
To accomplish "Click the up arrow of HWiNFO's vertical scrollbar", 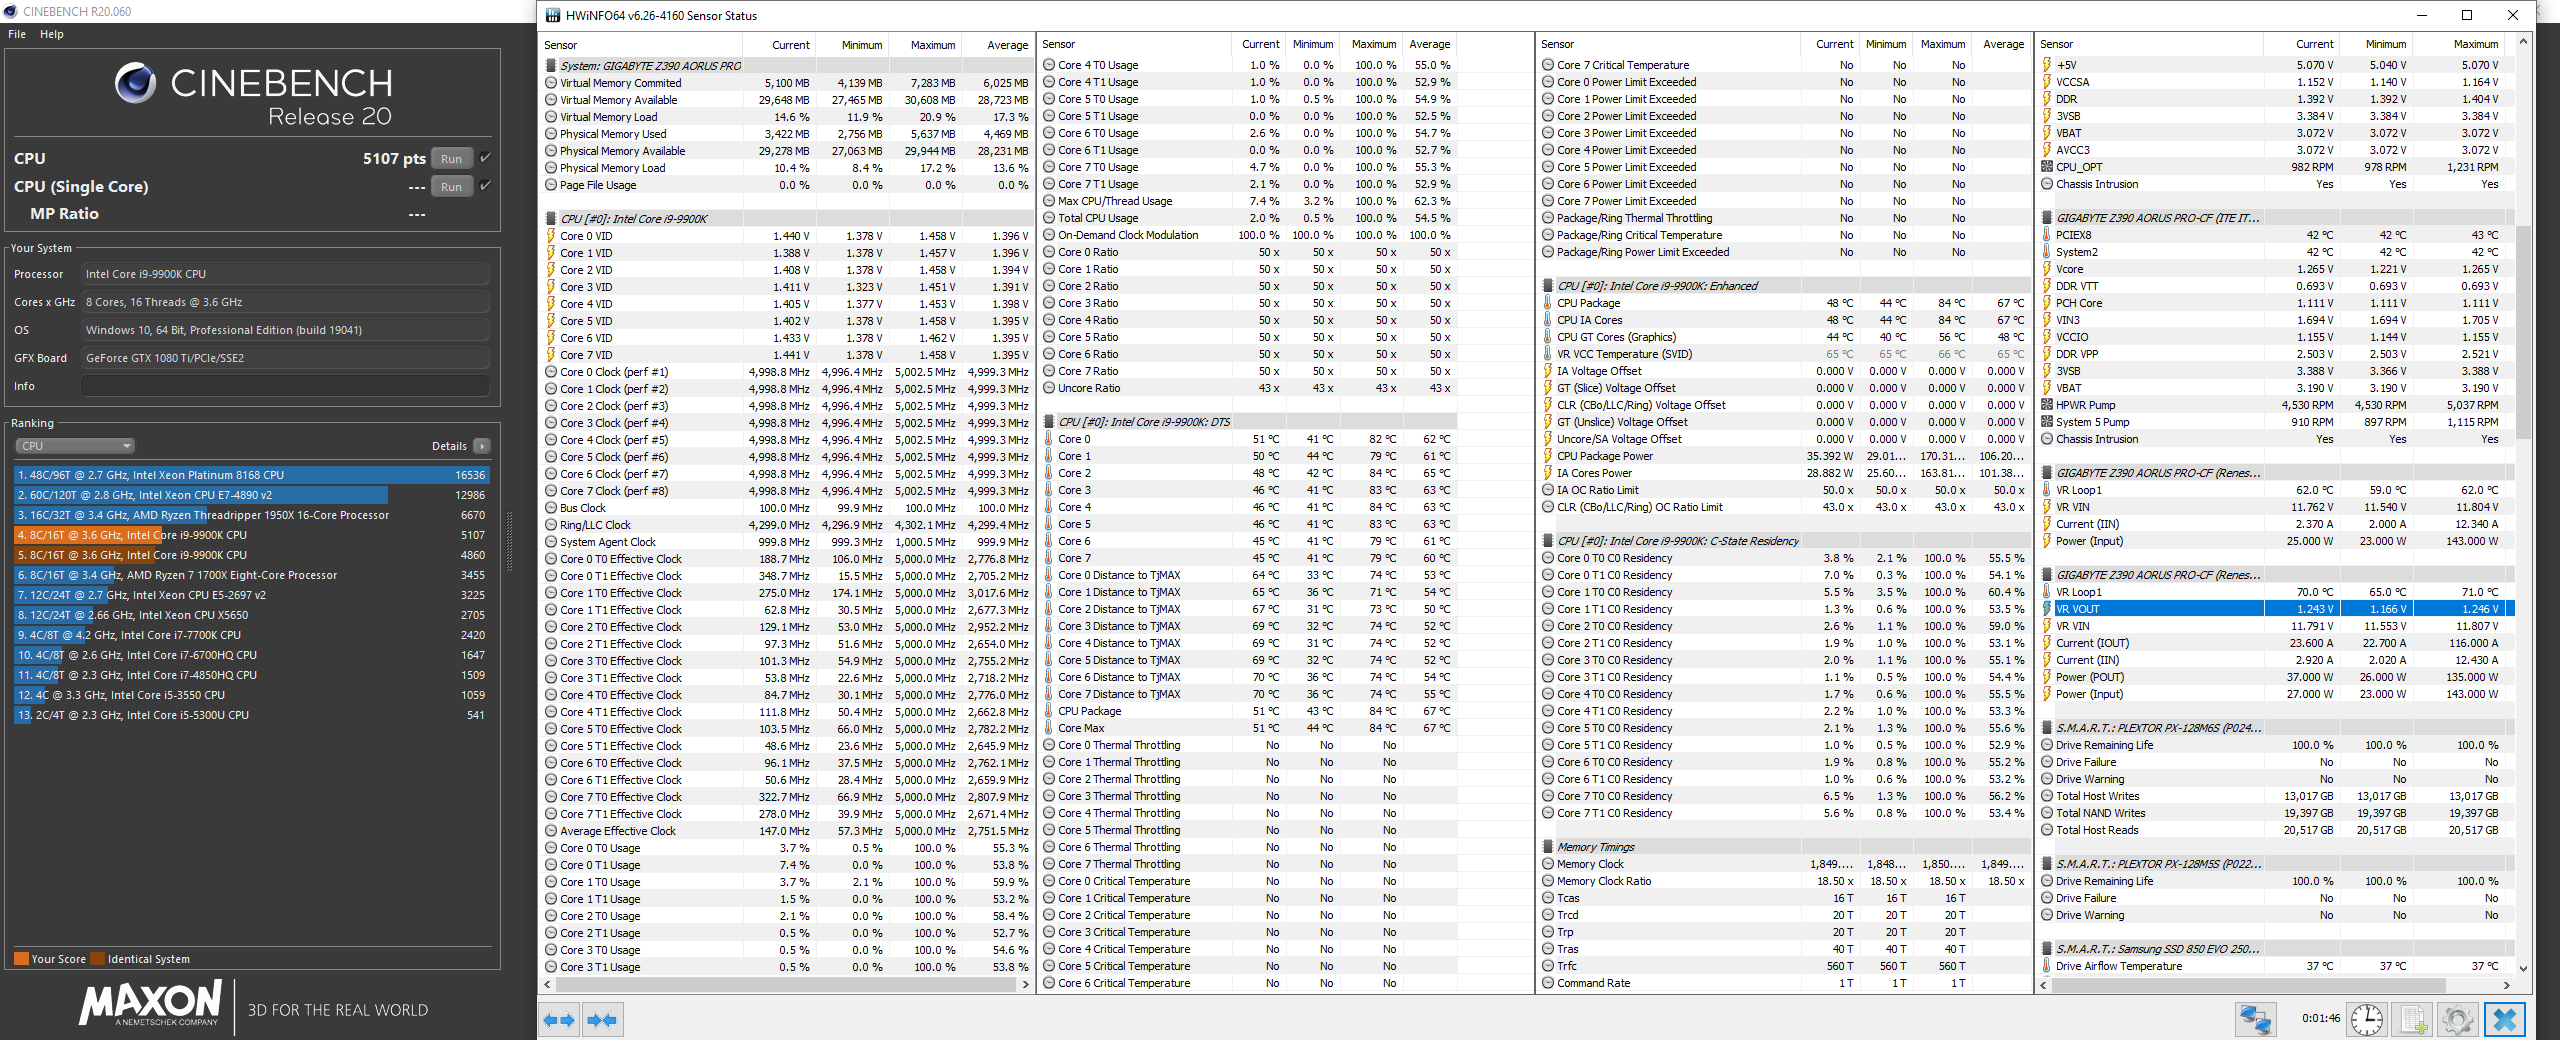I will coord(2523,41).
